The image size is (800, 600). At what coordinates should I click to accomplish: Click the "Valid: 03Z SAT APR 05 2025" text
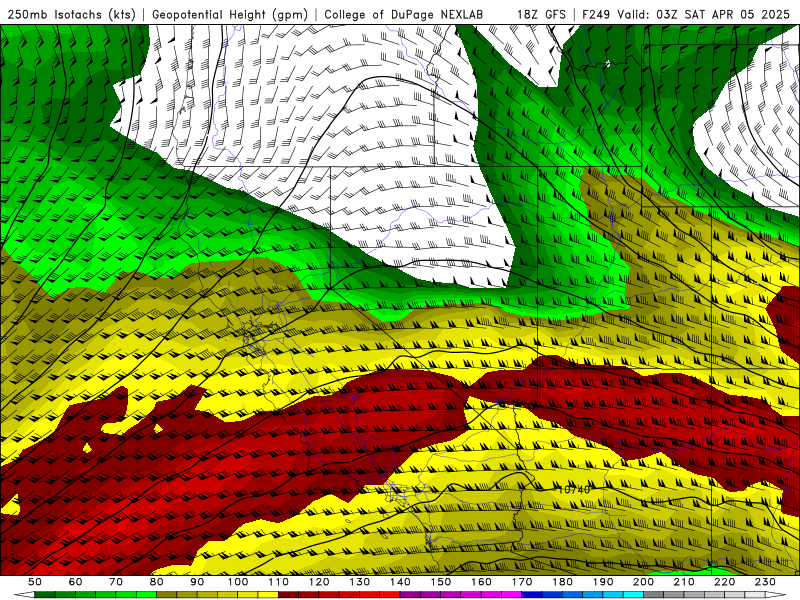click(x=703, y=14)
